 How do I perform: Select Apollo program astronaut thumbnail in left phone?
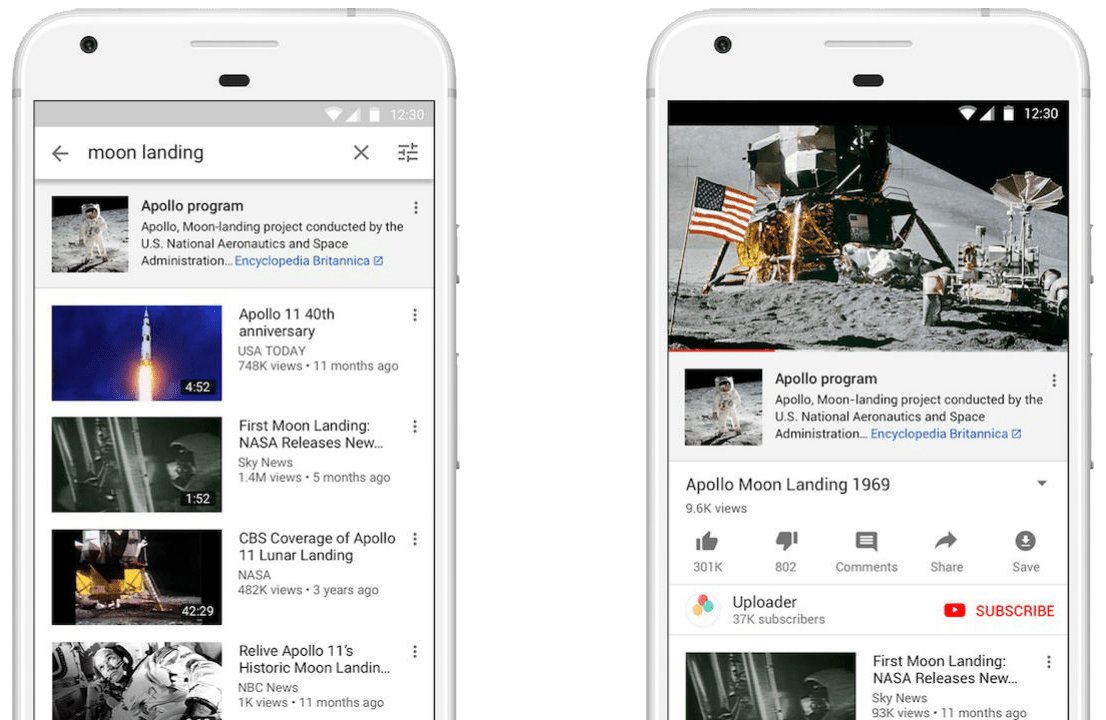(x=90, y=234)
